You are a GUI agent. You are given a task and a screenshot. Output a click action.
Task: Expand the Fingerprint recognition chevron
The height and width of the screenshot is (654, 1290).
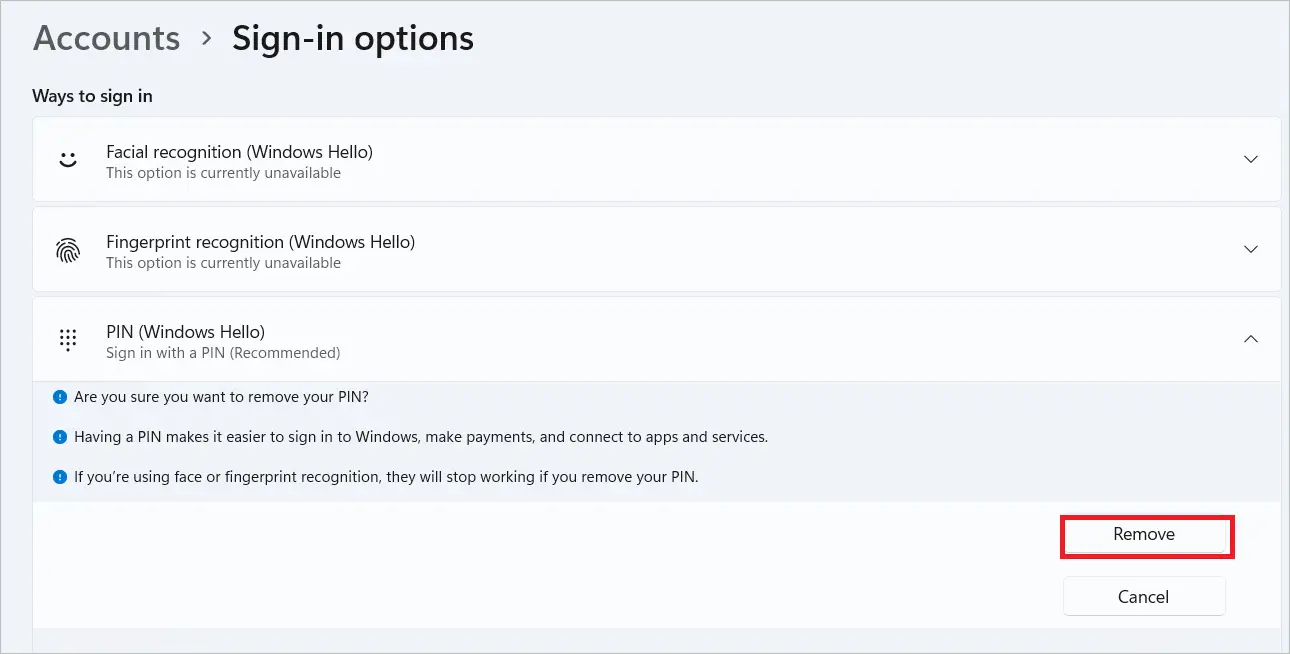tap(1250, 249)
